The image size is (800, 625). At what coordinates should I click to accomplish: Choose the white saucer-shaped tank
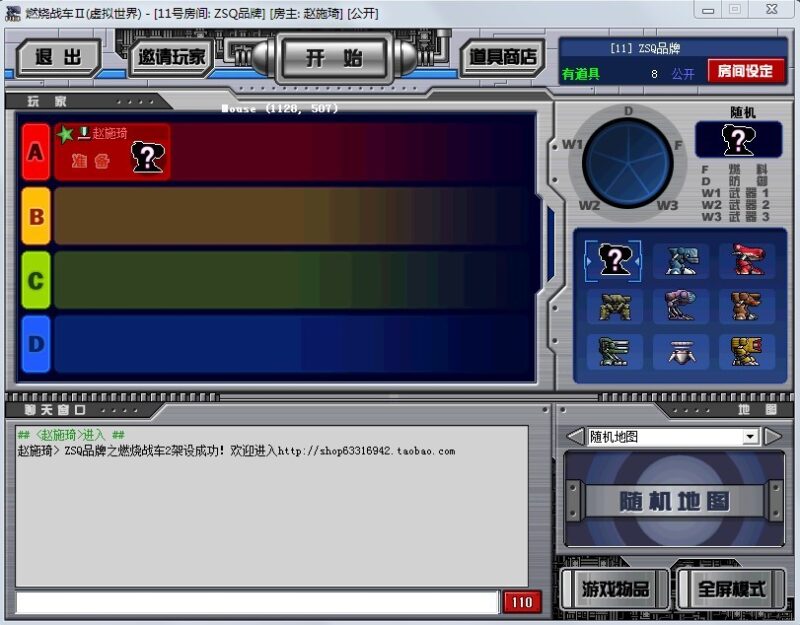pyautogui.click(x=681, y=351)
